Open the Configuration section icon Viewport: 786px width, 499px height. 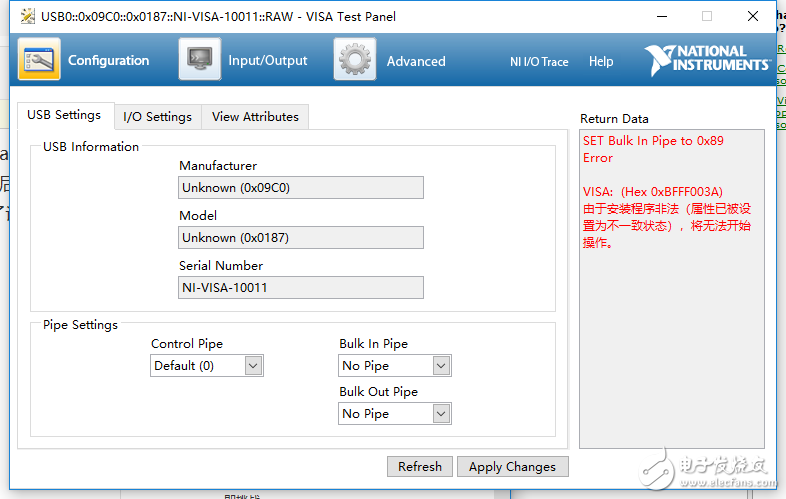(39, 59)
